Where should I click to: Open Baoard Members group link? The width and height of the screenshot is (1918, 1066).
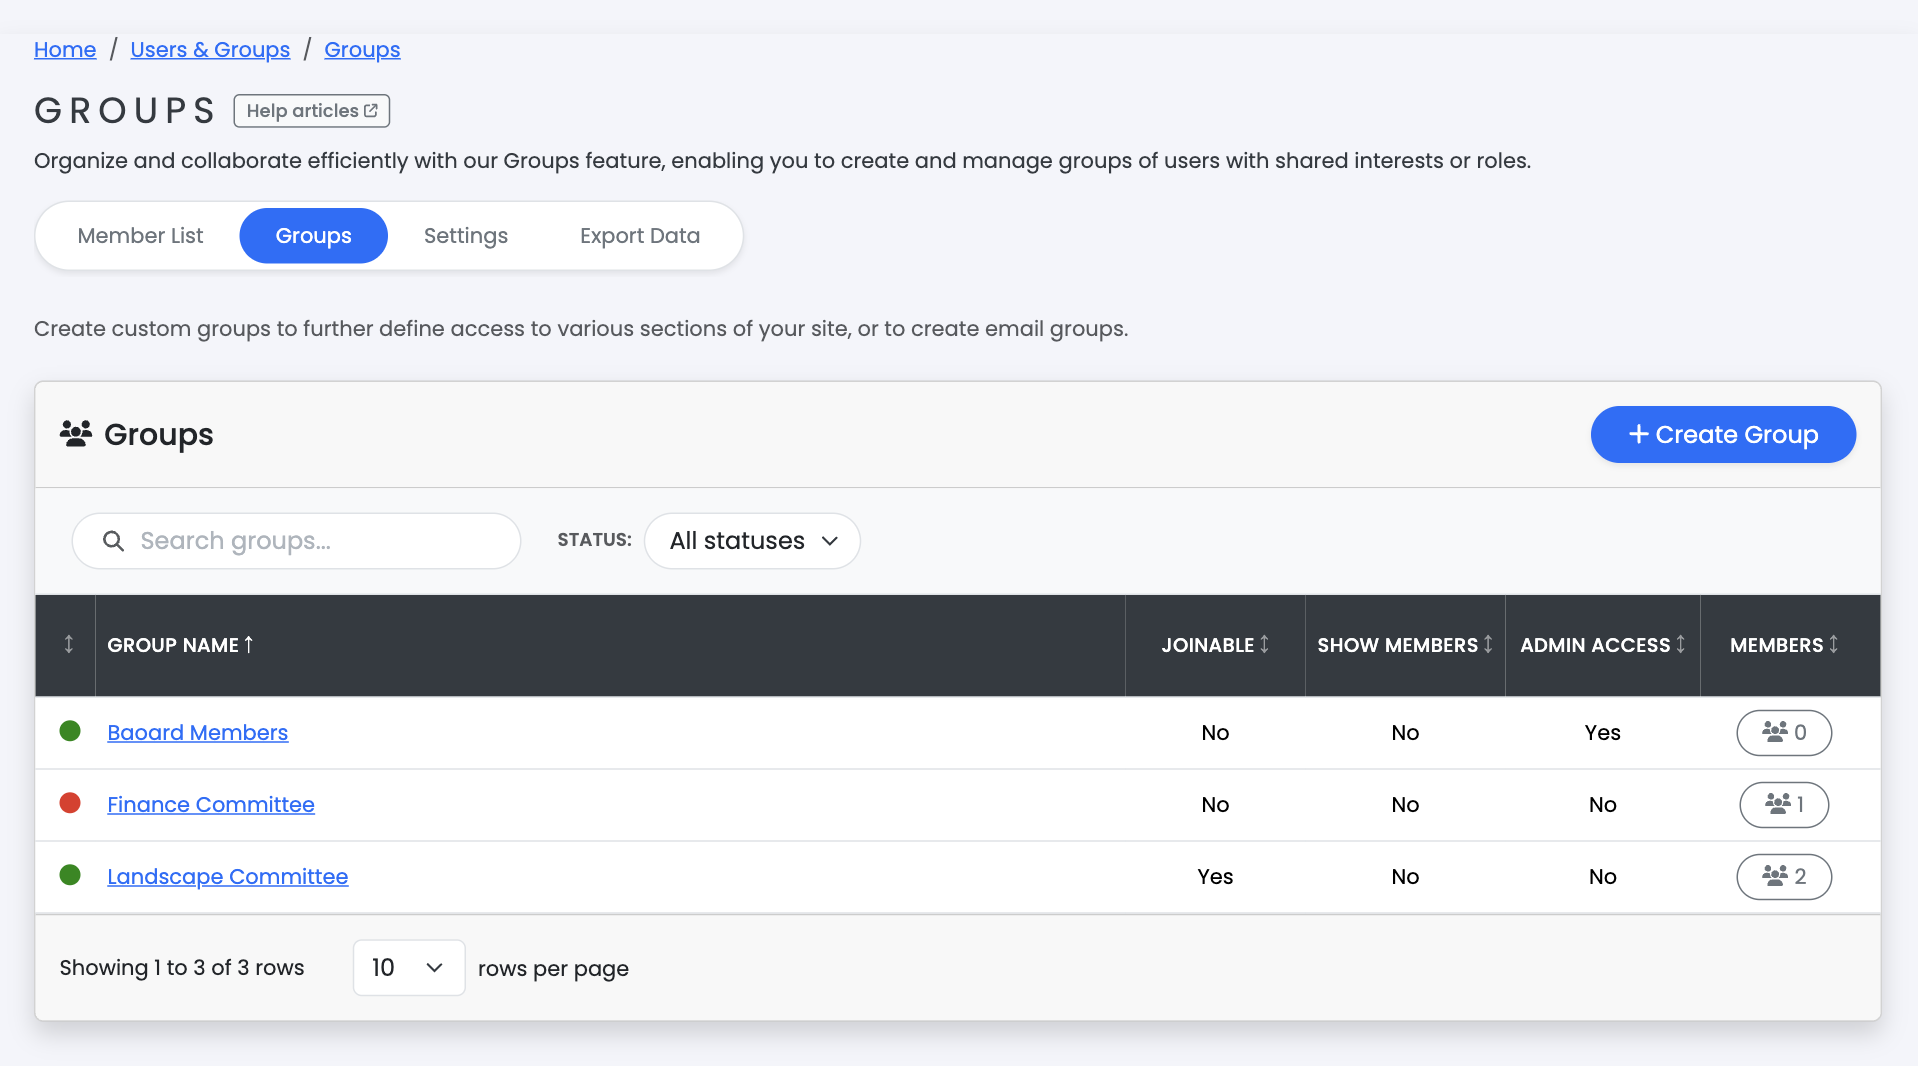(198, 733)
